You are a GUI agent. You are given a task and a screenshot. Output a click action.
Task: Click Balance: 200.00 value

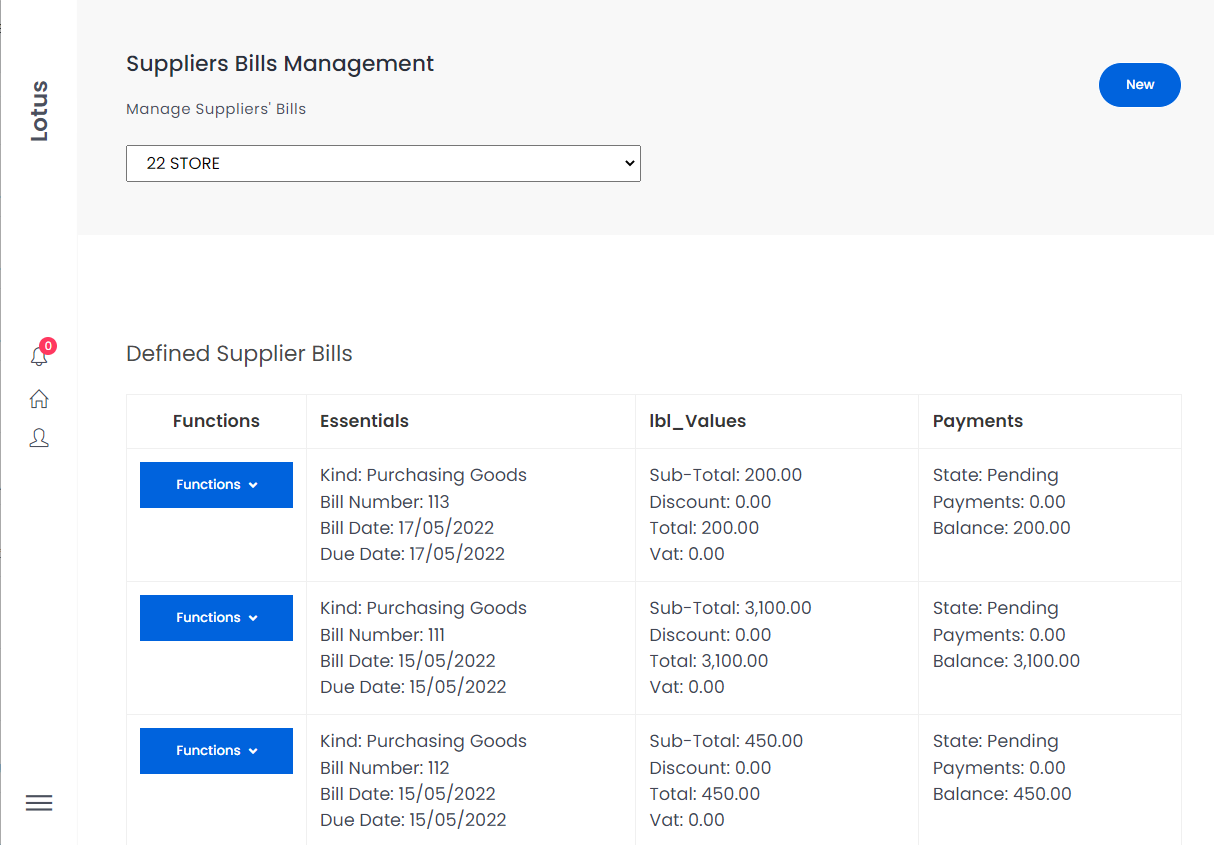tap(1002, 528)
